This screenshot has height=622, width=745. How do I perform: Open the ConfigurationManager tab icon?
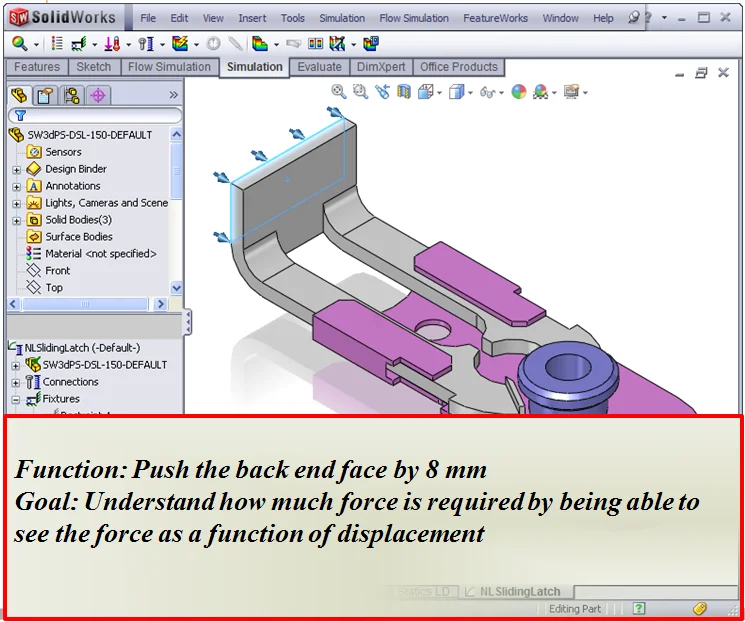tap(71, 95)
